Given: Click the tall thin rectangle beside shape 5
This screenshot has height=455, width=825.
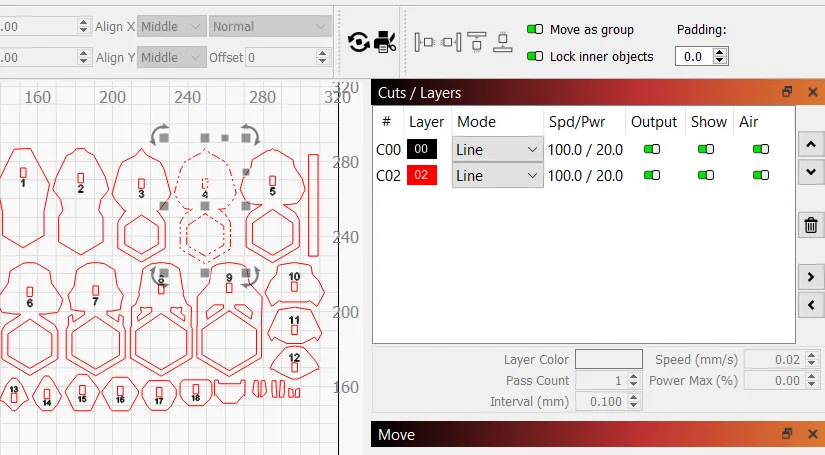Looking at the screenshot, I should 314,205.
